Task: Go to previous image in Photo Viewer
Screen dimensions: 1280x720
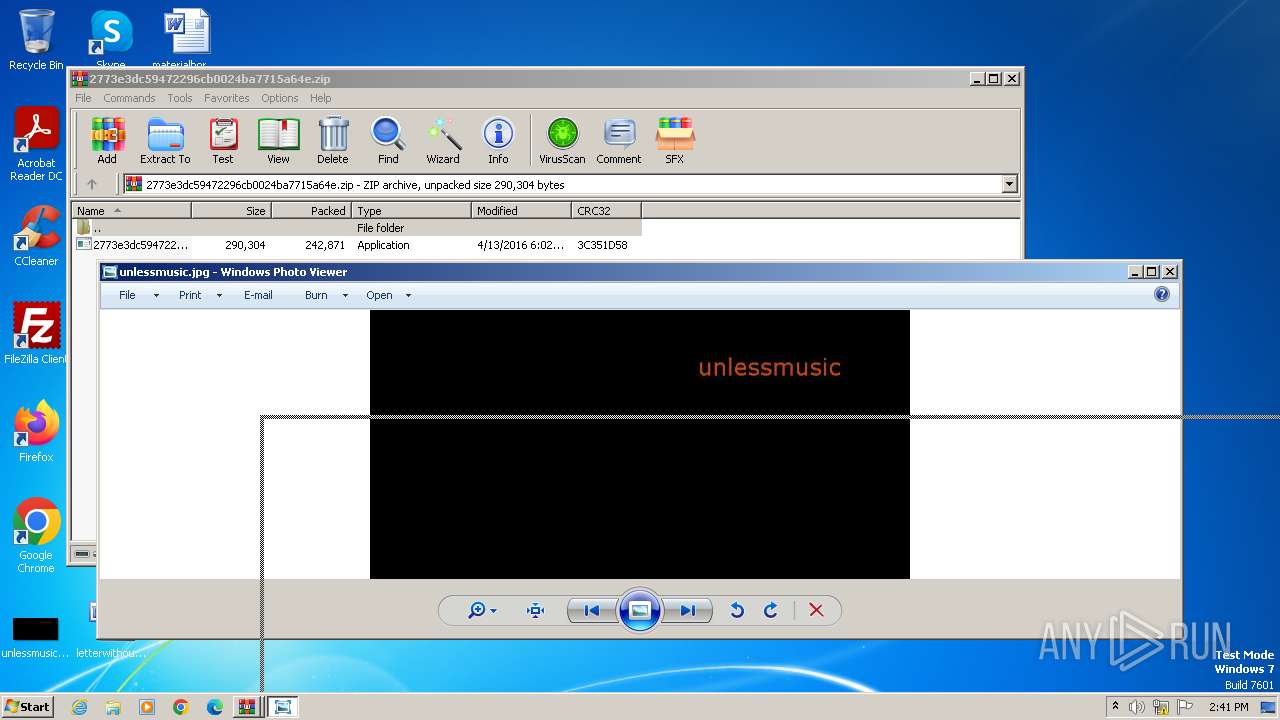Action: click(591, 610)
